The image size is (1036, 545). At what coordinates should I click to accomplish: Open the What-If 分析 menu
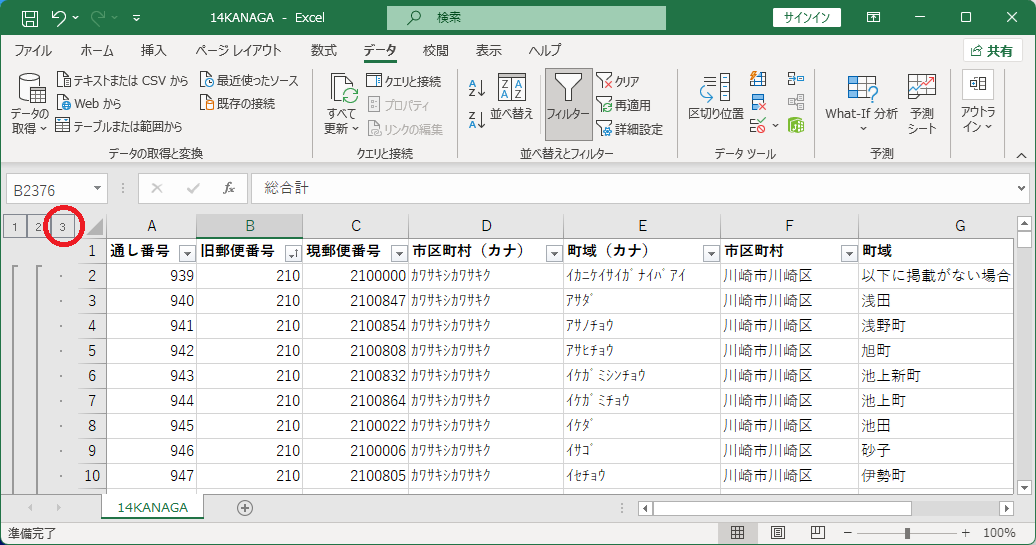[862, 104]
